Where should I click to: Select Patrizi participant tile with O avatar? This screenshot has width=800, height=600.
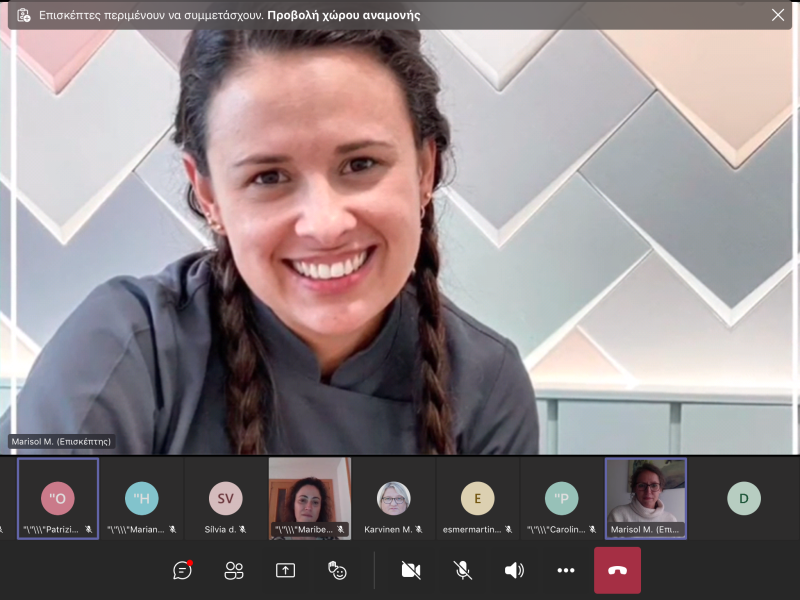pyautogui.click(x=58, y=498)
